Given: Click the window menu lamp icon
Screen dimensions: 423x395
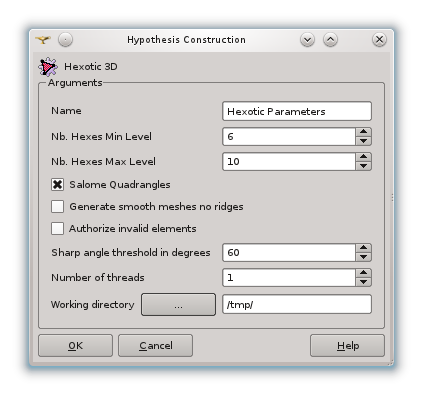Looking at the screenshot, I should [43, 40].
